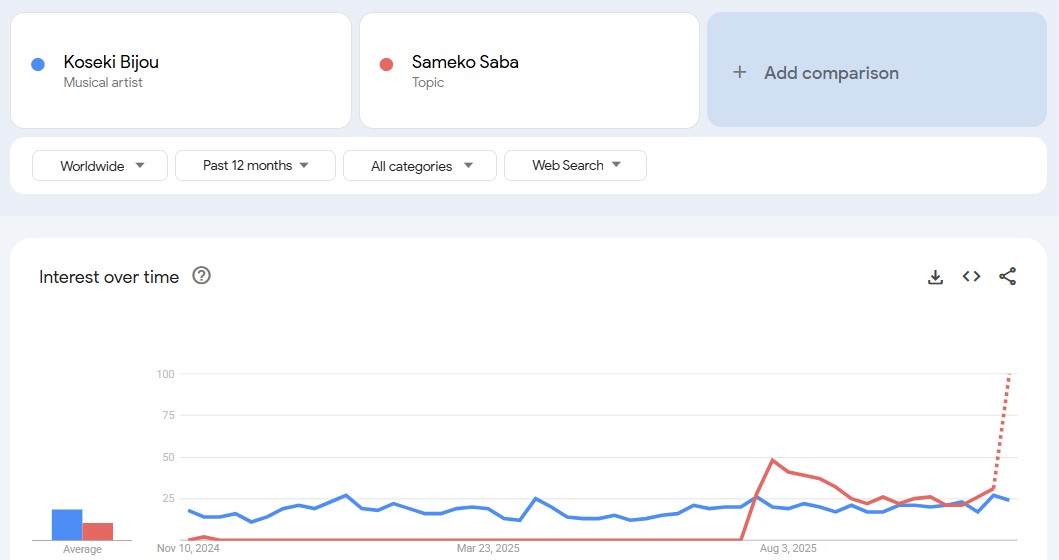This screenshot has width=1059, height=560.
Task: Share the interest over time chart
Action: tap(1007, 277)
